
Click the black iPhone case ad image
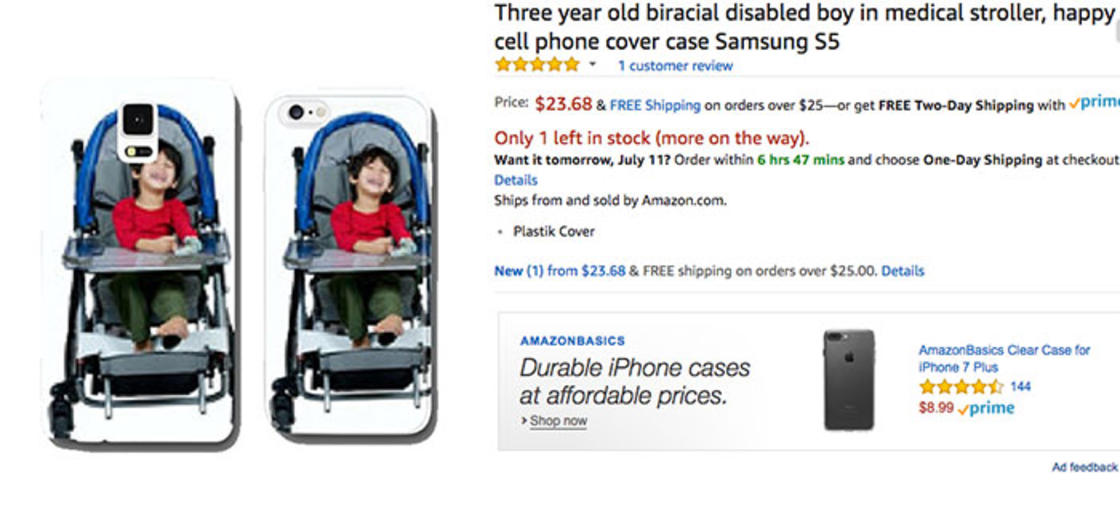pyautogui.click(x=849, y=380)
